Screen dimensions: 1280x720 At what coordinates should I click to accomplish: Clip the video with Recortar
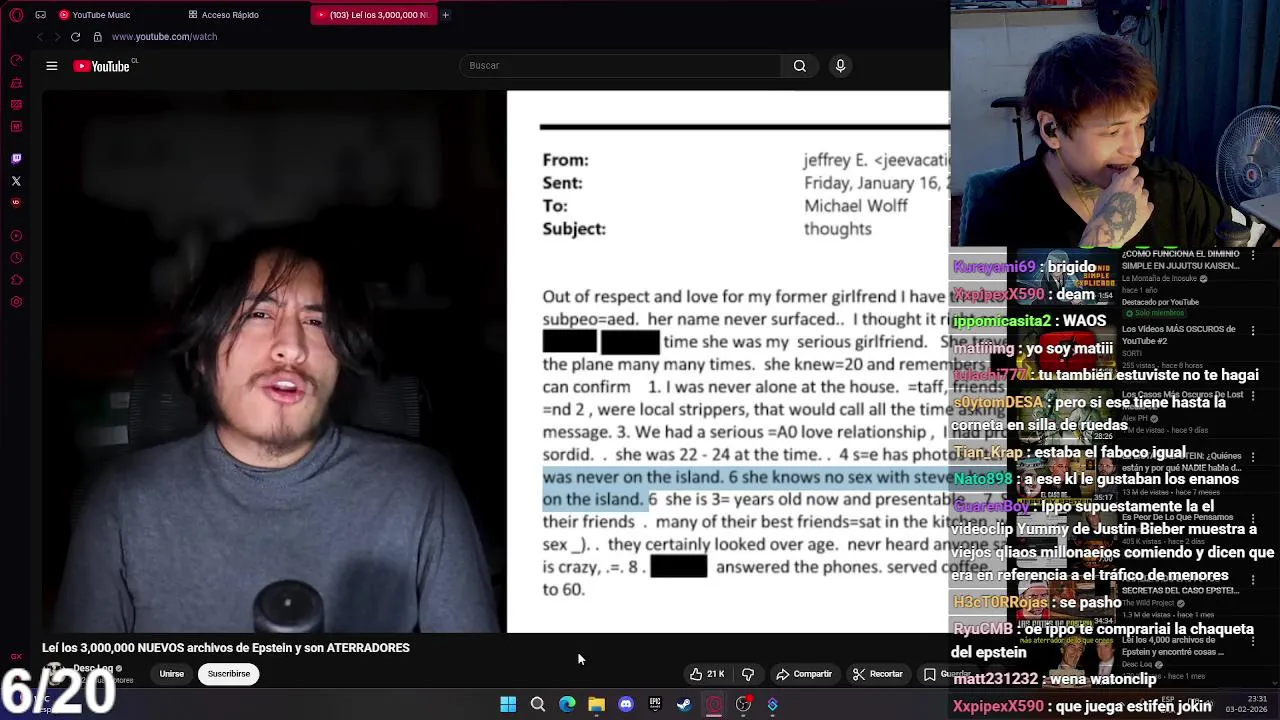pos(878,674)
